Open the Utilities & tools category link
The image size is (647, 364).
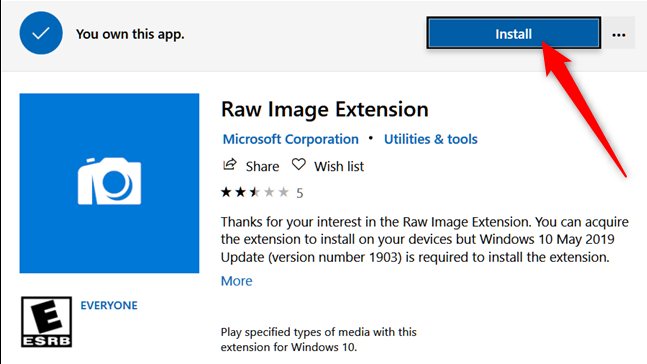(430, 139)
